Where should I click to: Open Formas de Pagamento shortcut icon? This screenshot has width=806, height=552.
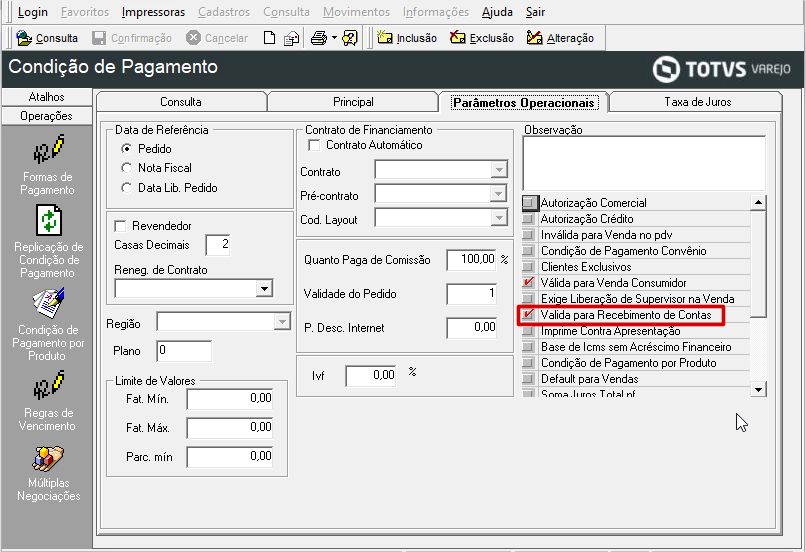[48, 149]
